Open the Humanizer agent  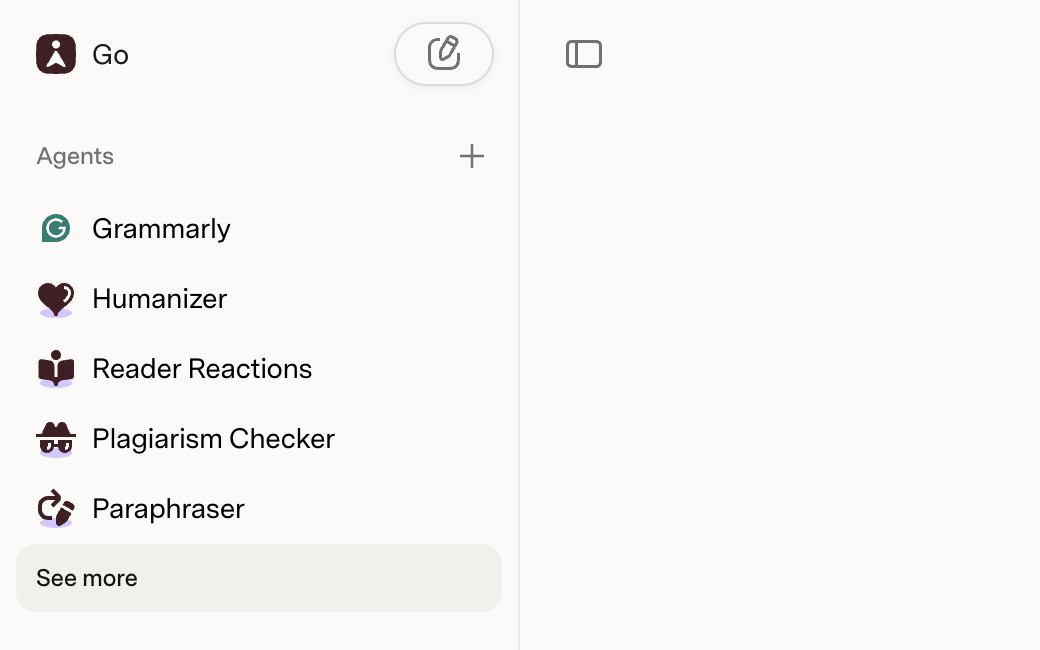point(259,299)
